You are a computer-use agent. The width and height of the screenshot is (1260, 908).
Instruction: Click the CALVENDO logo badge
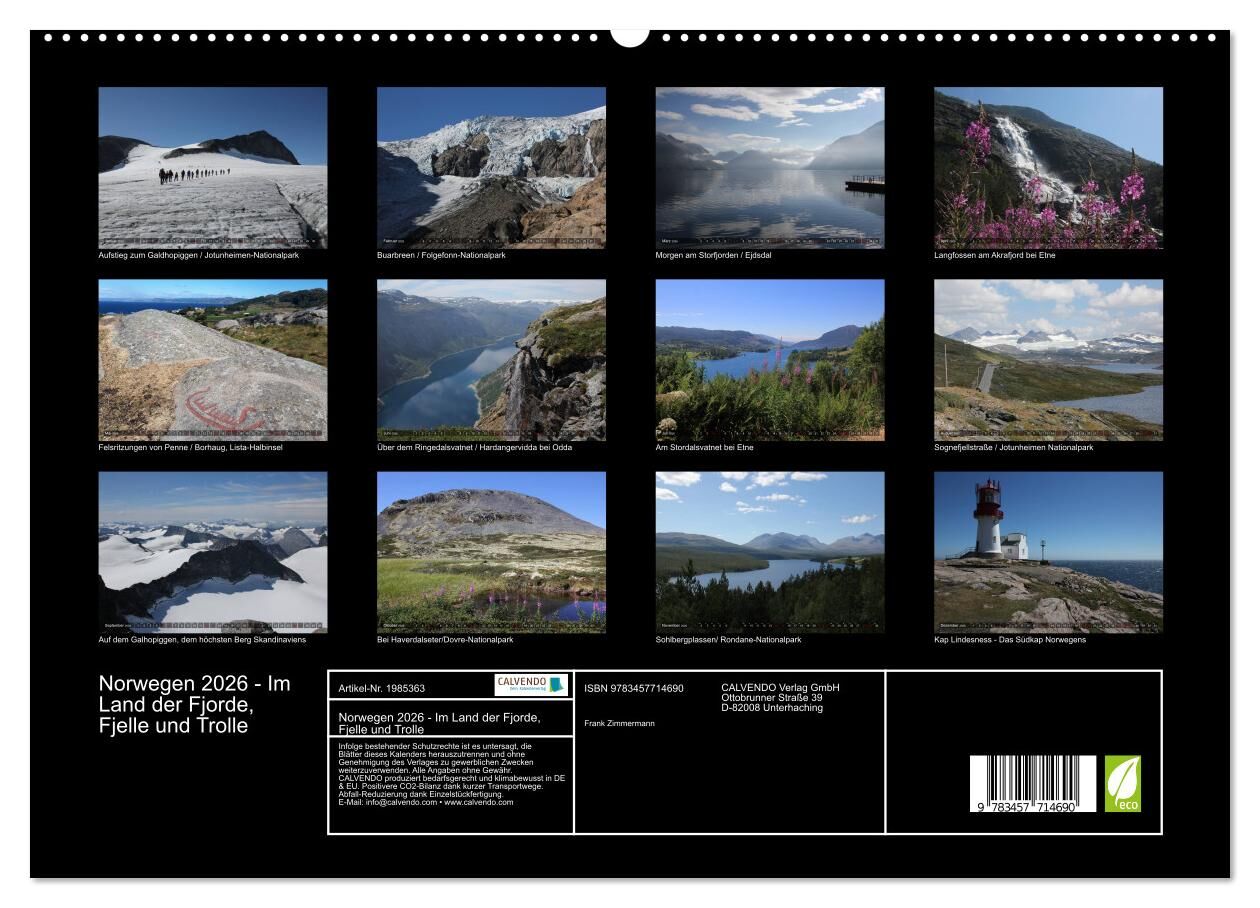click(x=531, y=685)
